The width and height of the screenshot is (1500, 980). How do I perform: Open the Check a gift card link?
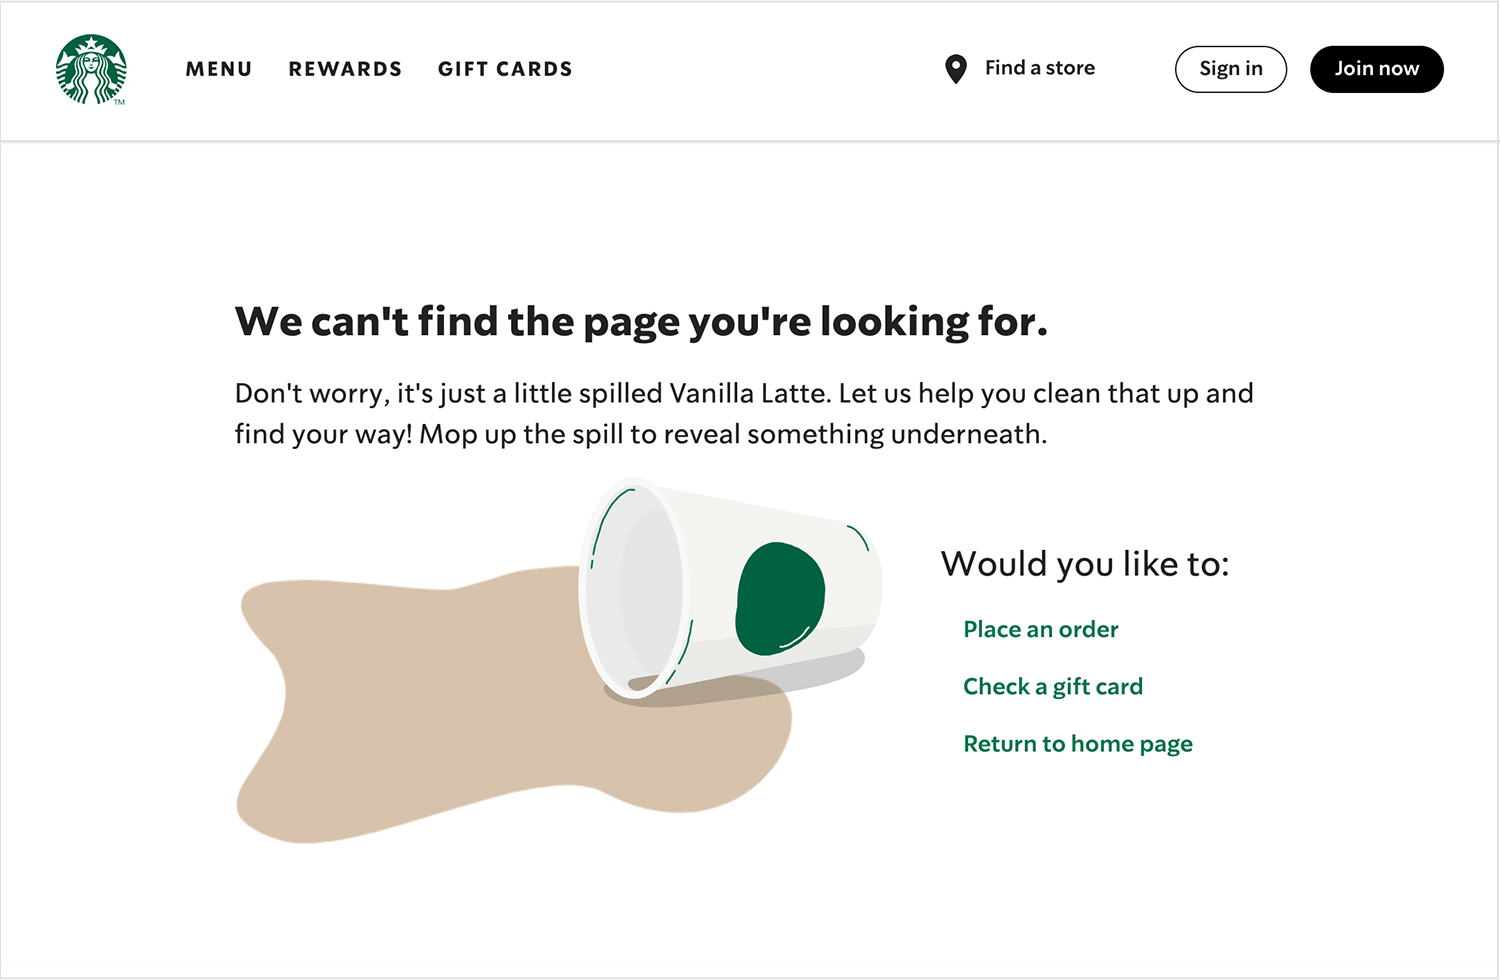(x=1052, y=686)
